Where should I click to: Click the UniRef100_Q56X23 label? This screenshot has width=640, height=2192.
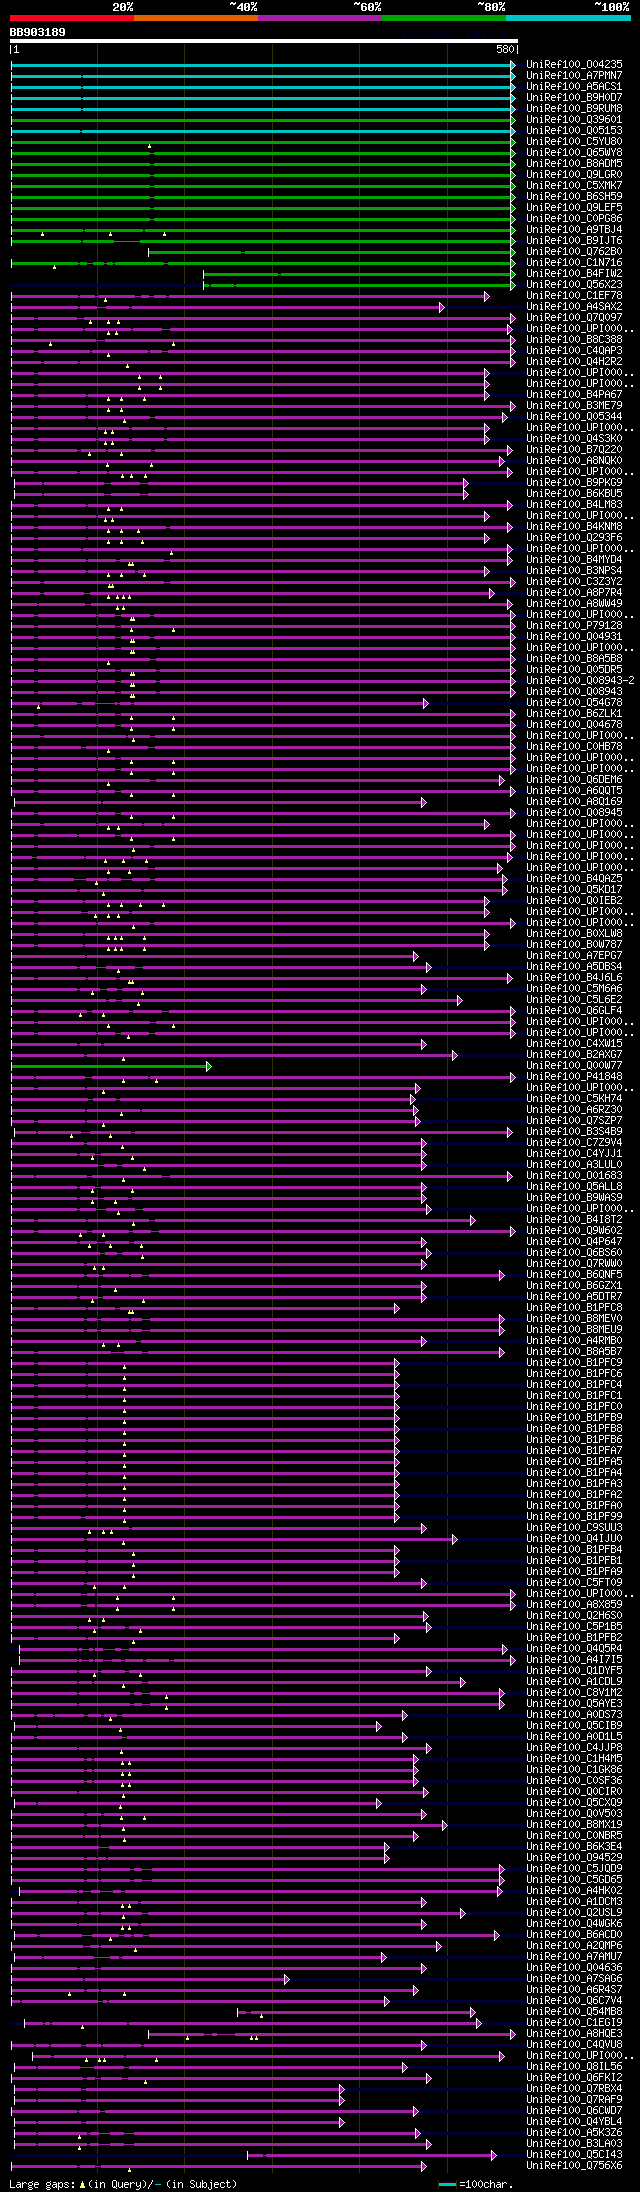point(574,284)
